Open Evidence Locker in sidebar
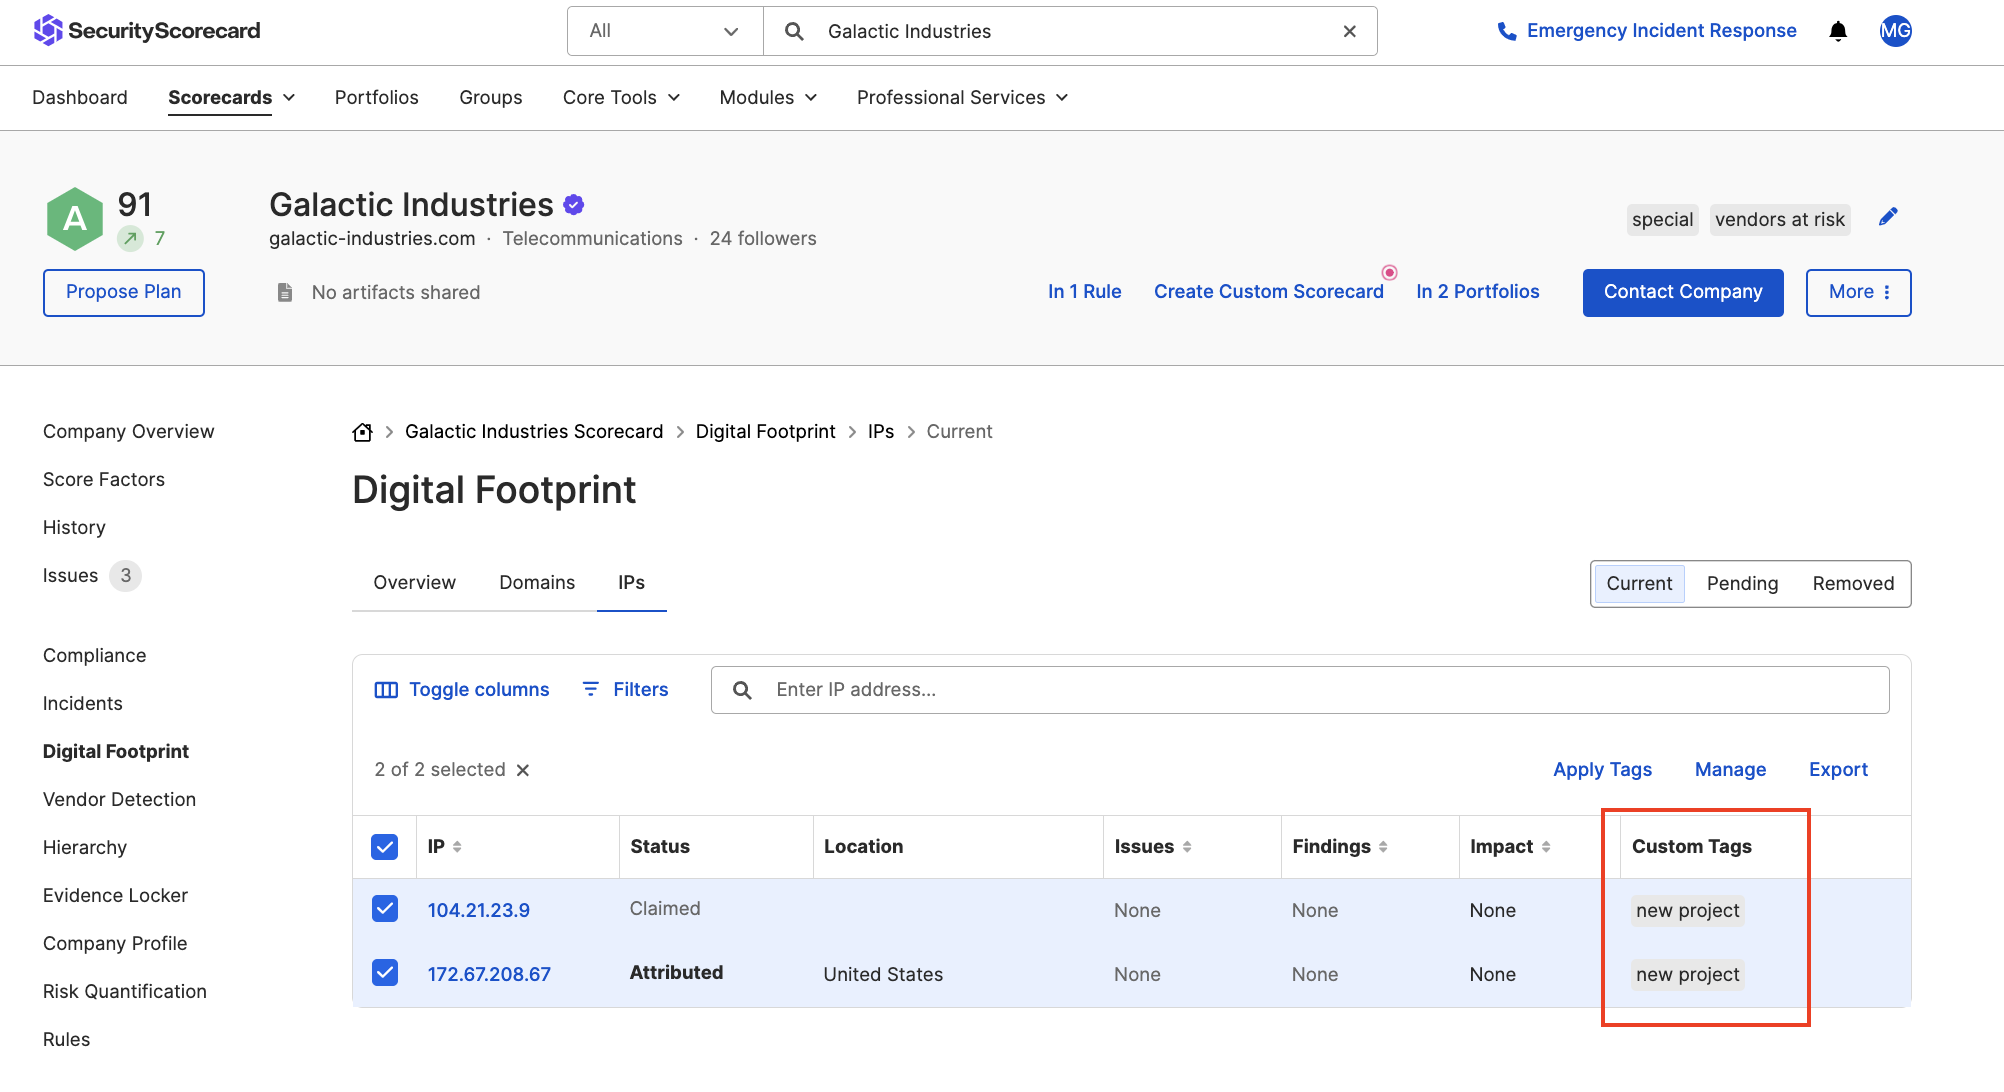2004x1092 pixels. tap(116, 896)
